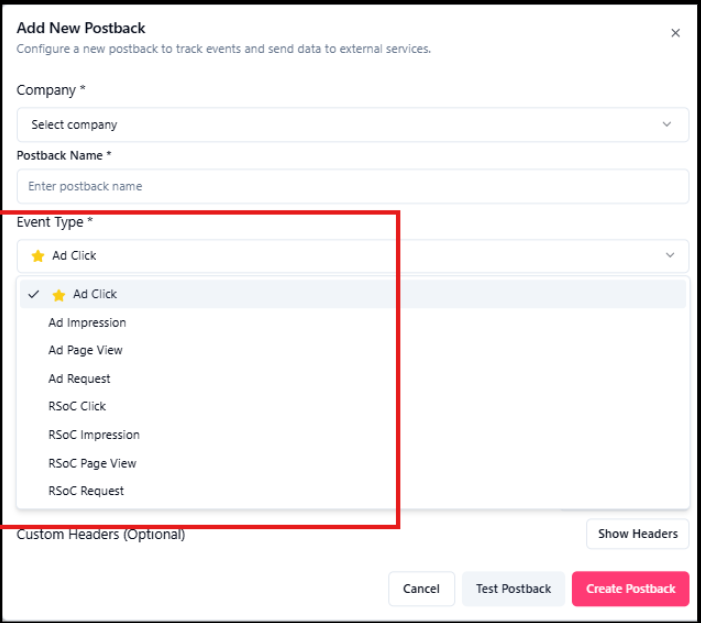Click the checkmark beside Ad Click option
This screenshot has width=701, height=623.
[34, 295]
